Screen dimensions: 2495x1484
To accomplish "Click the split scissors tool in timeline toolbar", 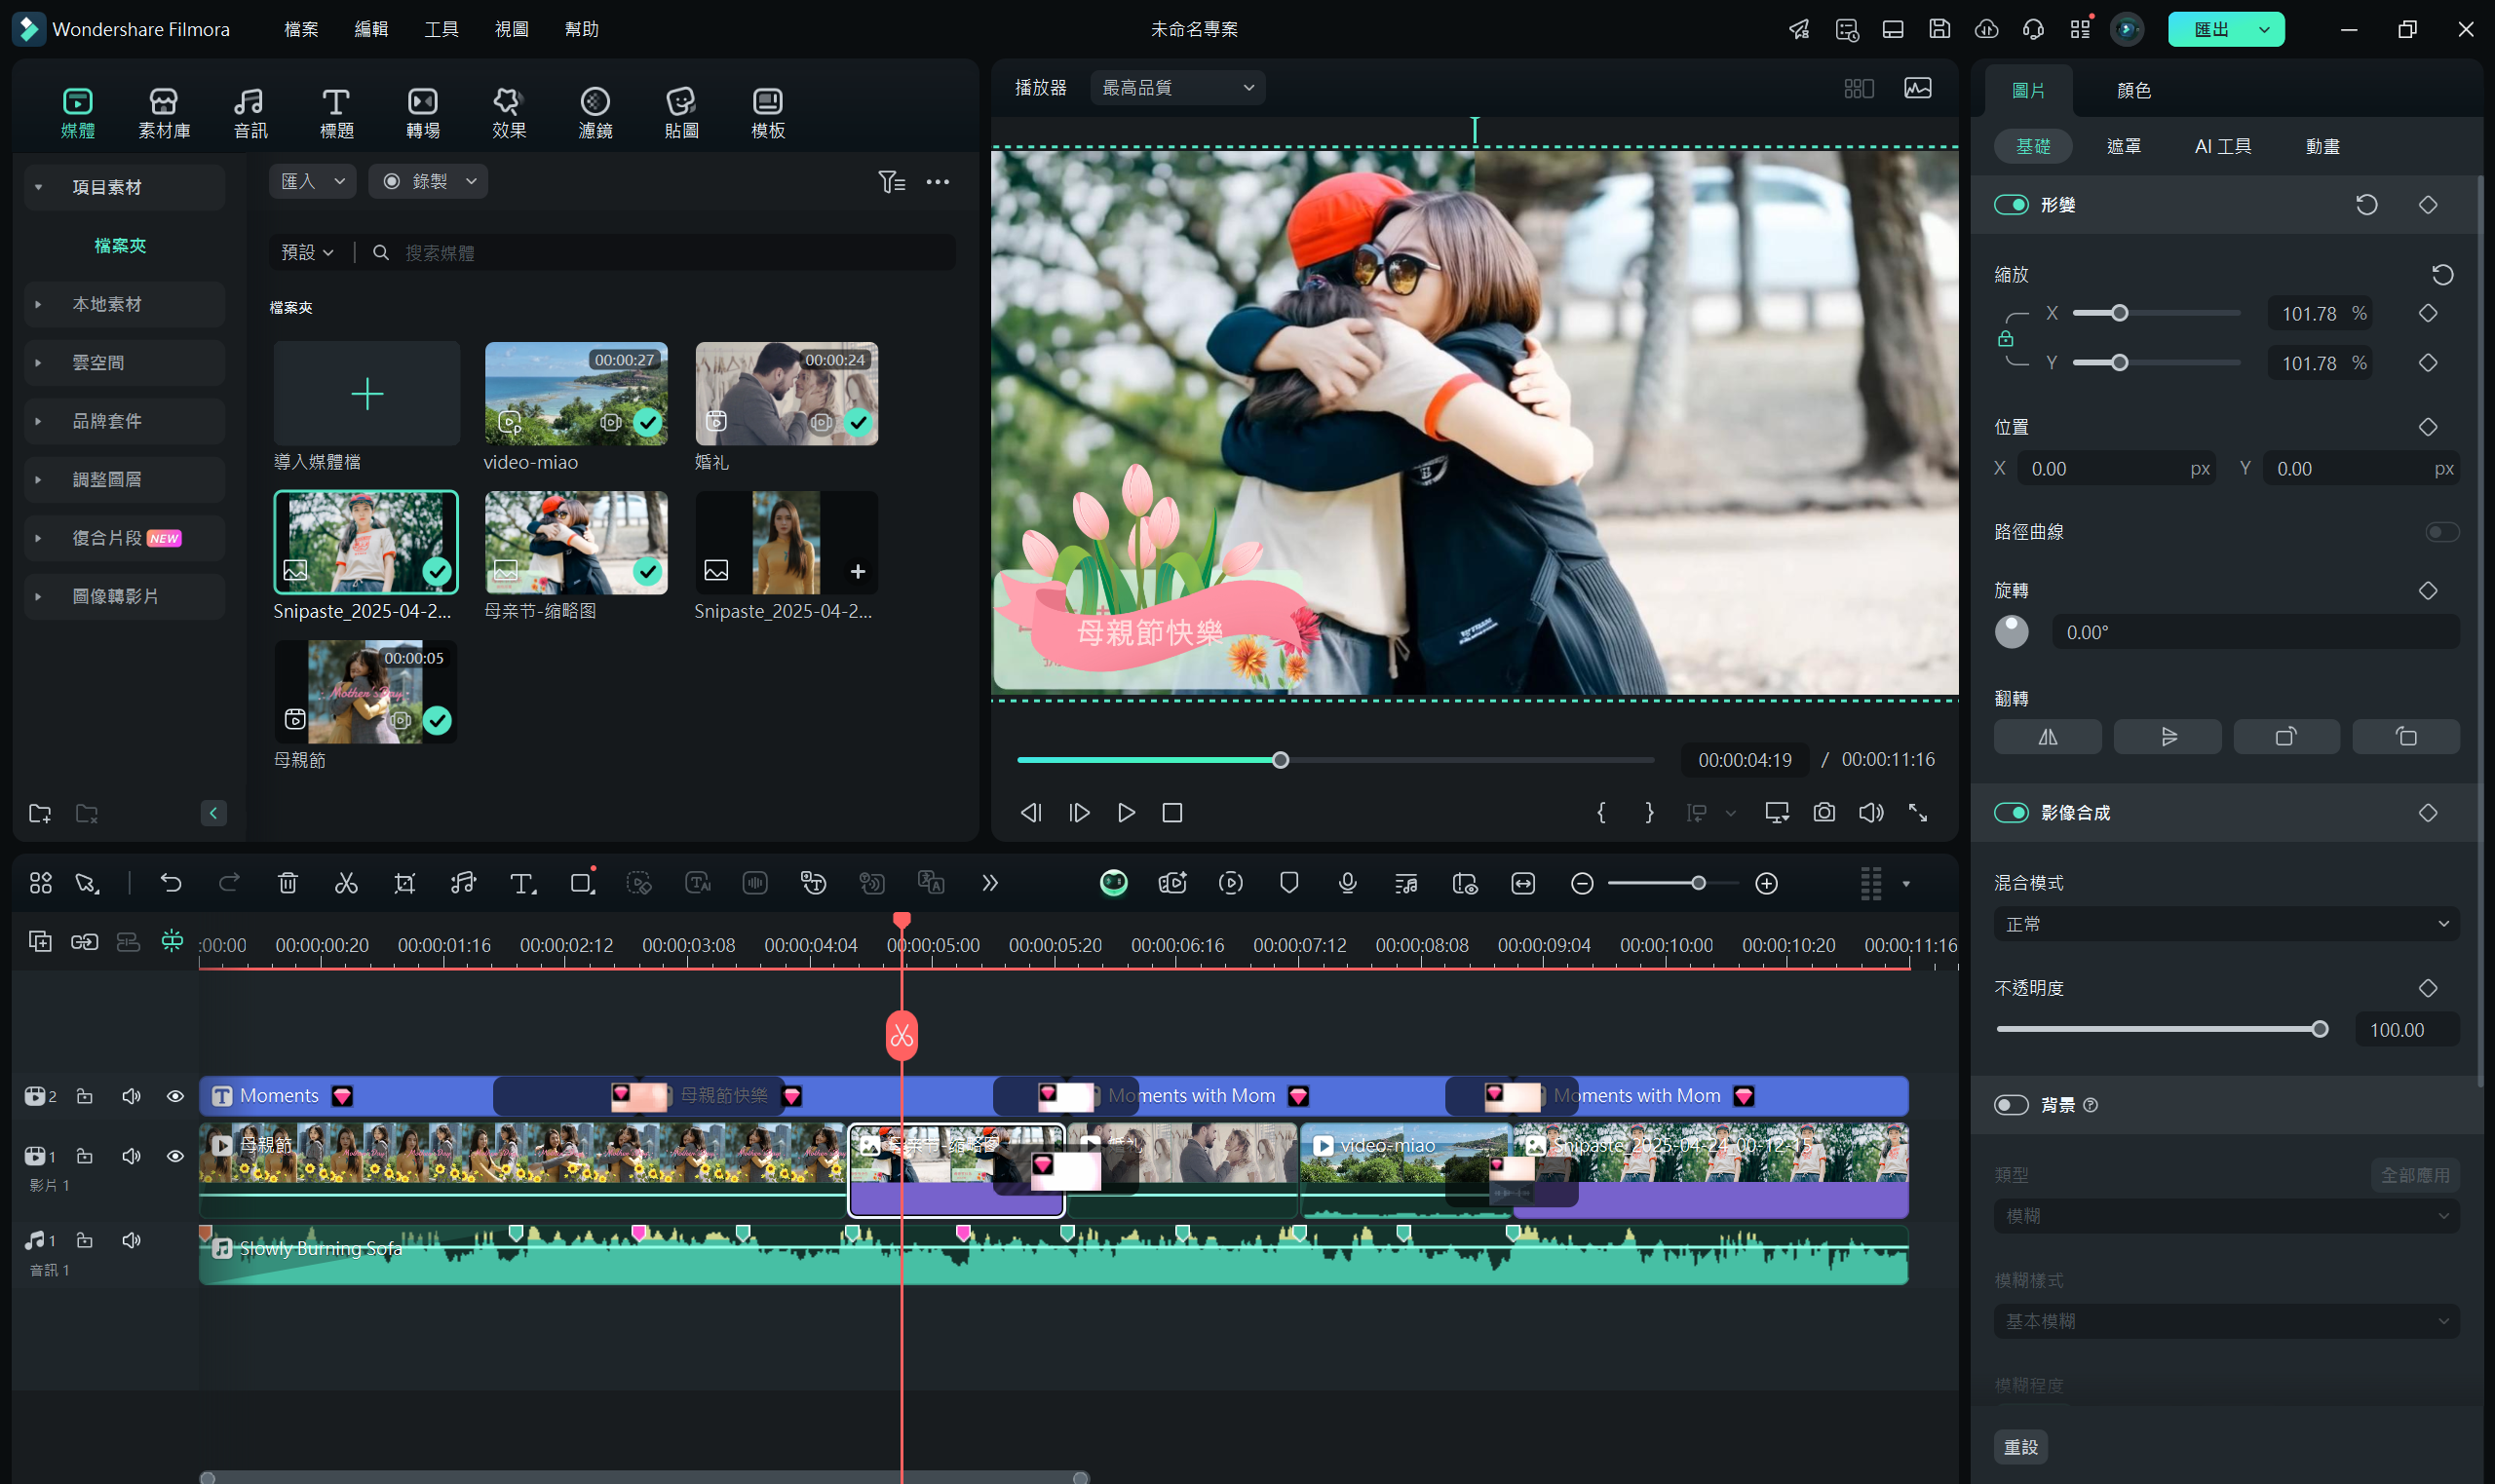I will pyautogui.click(x=346, y=883).
